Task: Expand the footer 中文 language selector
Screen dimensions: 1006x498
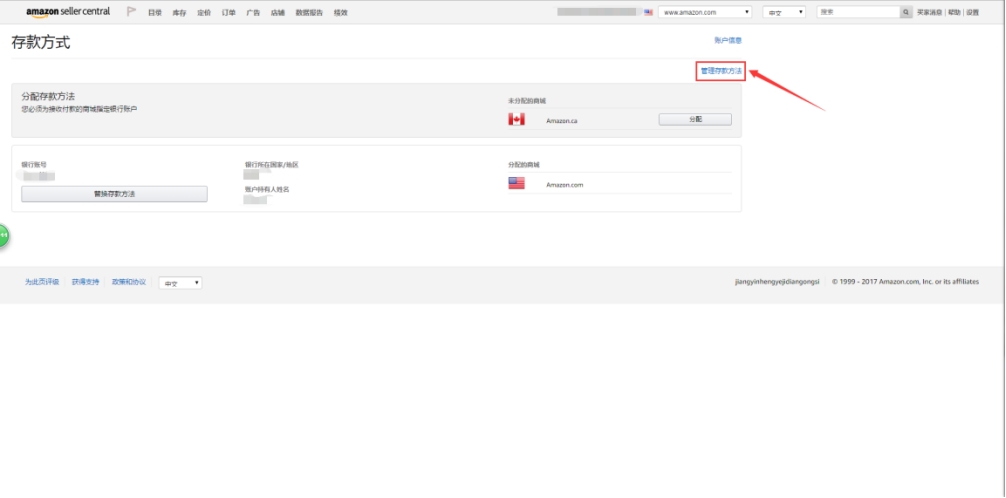Action: [181, 283]
